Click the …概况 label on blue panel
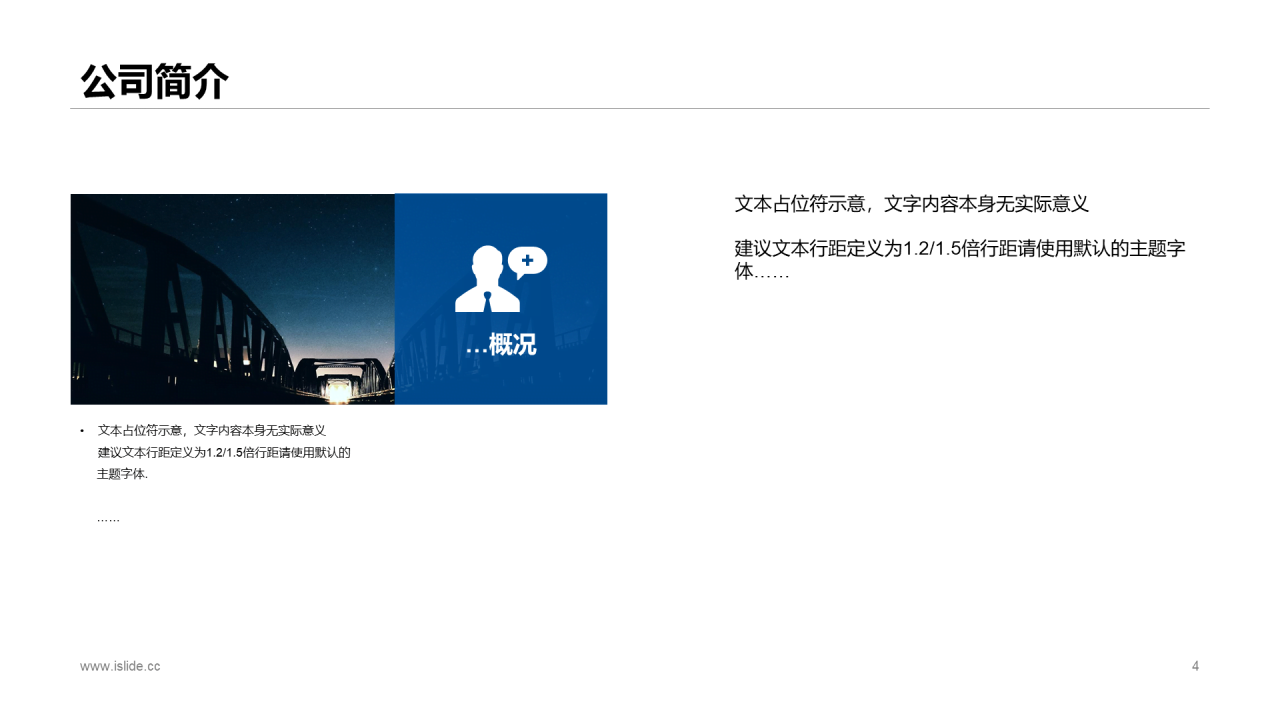This screenshot has height=720, width=1280. (501, 345)
